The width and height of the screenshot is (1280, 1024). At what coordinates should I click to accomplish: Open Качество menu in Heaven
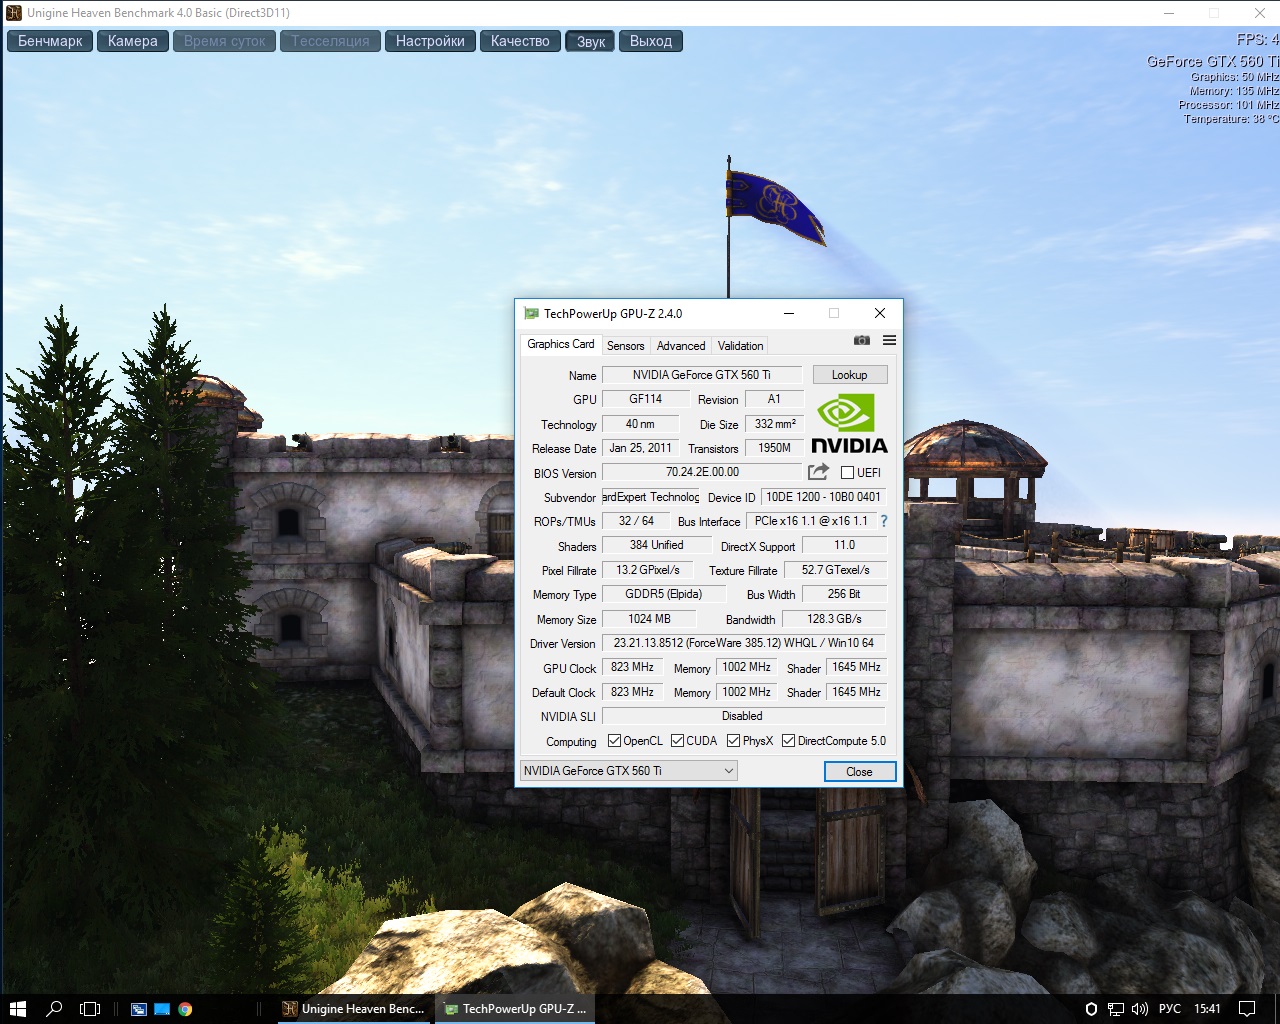[520, 41]
